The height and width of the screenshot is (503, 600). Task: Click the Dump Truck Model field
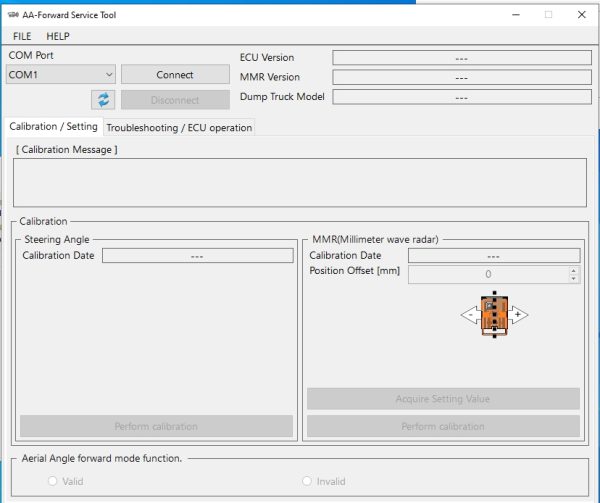click(x=462, y=97)
